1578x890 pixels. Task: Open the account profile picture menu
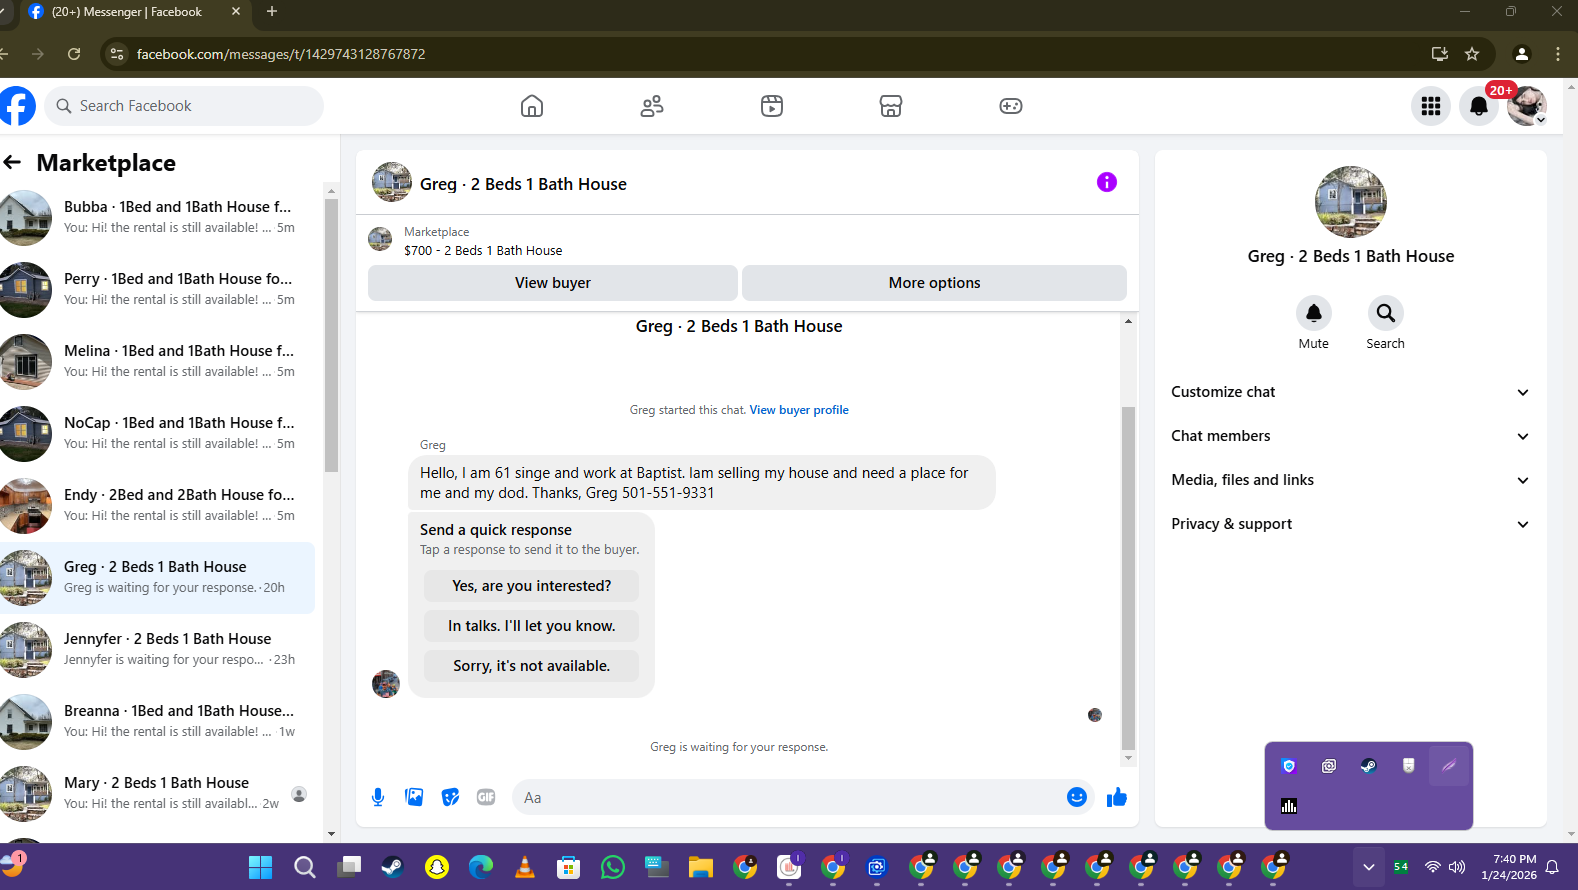click(1527, 106)
